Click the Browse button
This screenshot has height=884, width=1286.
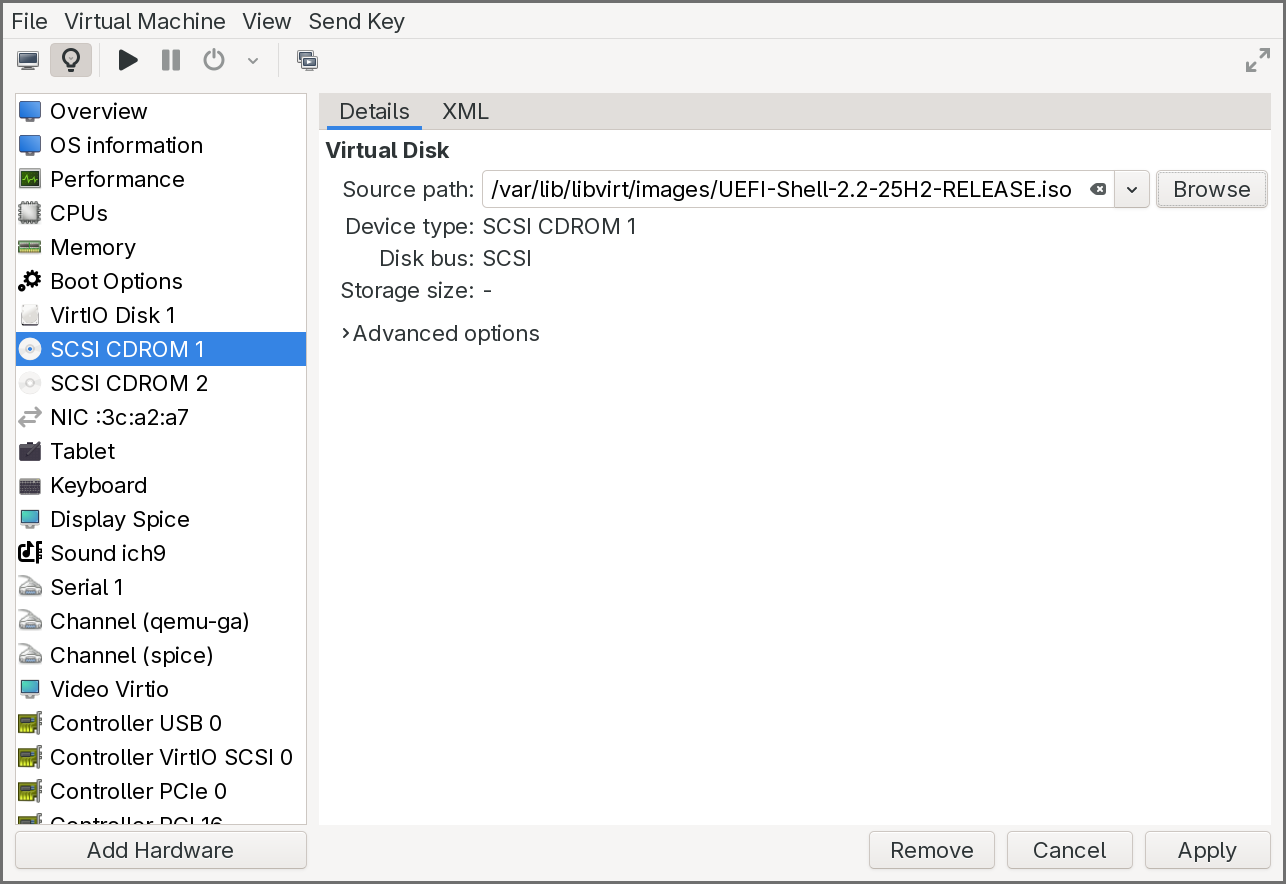click(1211, 189)
